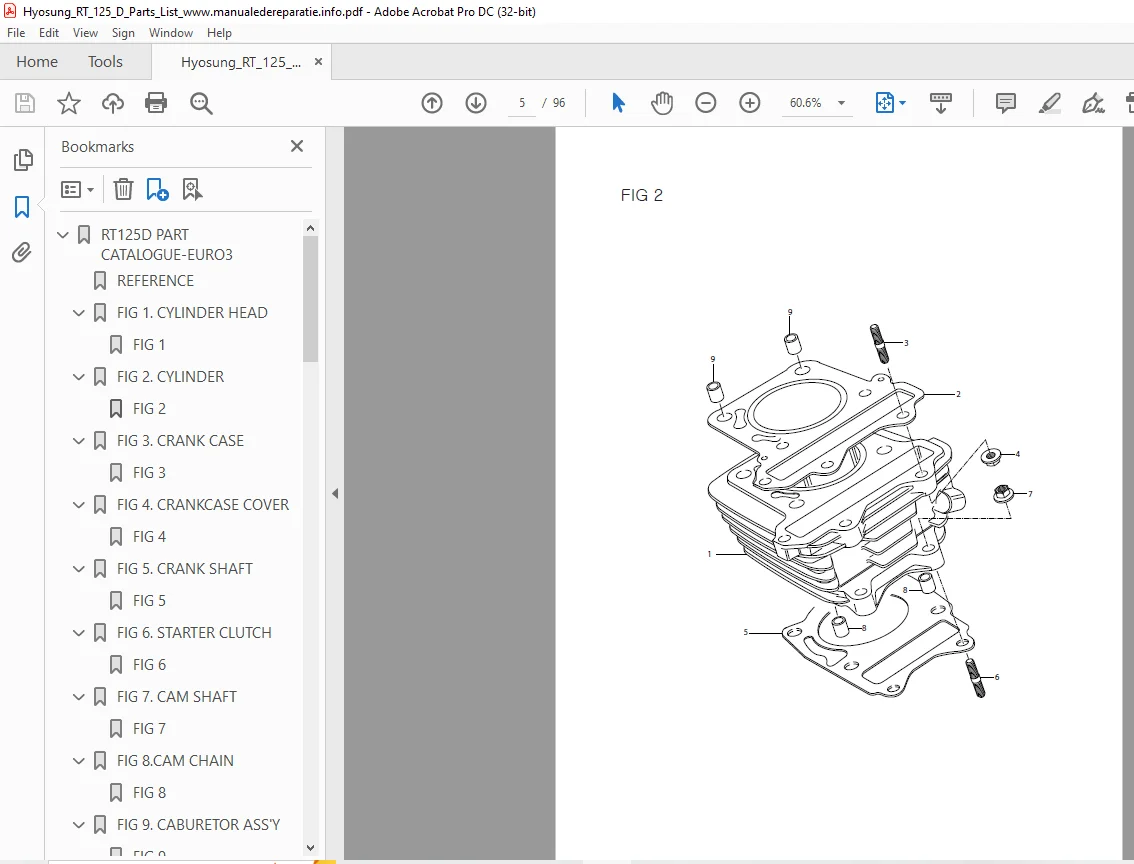
Task: Open the Edit menu
Action: (48, 33)
